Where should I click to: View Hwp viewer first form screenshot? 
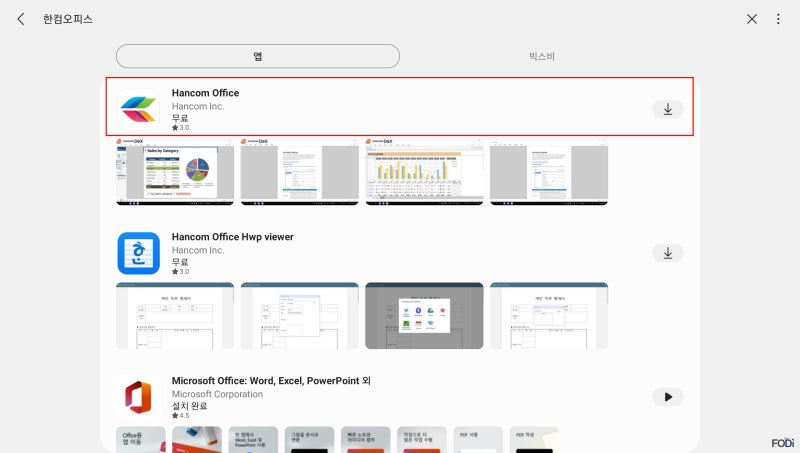point(175,316)
